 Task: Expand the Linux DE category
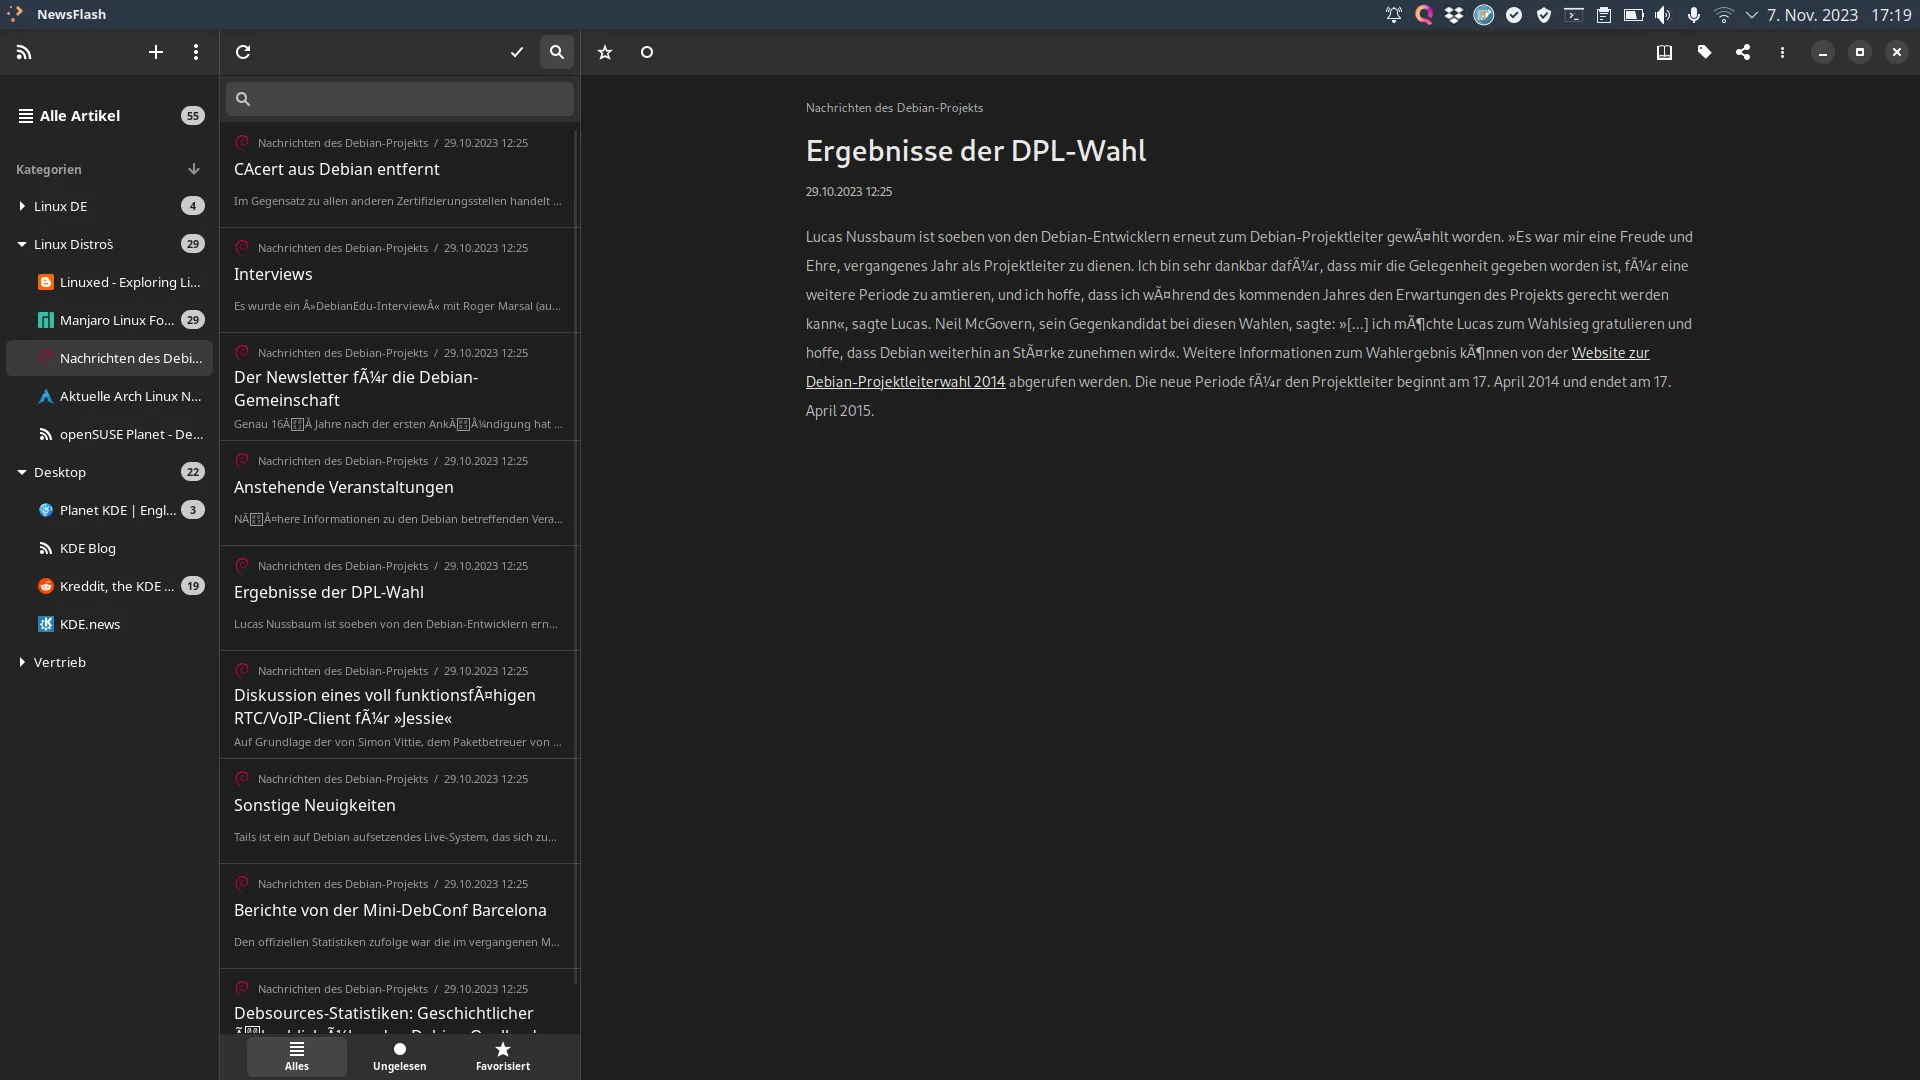click(x=22, y=206)
